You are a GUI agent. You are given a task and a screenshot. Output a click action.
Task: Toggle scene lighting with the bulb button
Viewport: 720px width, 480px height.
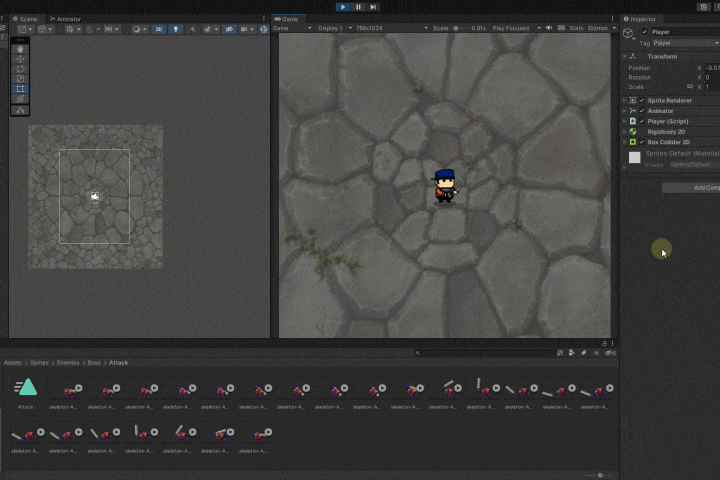click(x=176, y=29)
